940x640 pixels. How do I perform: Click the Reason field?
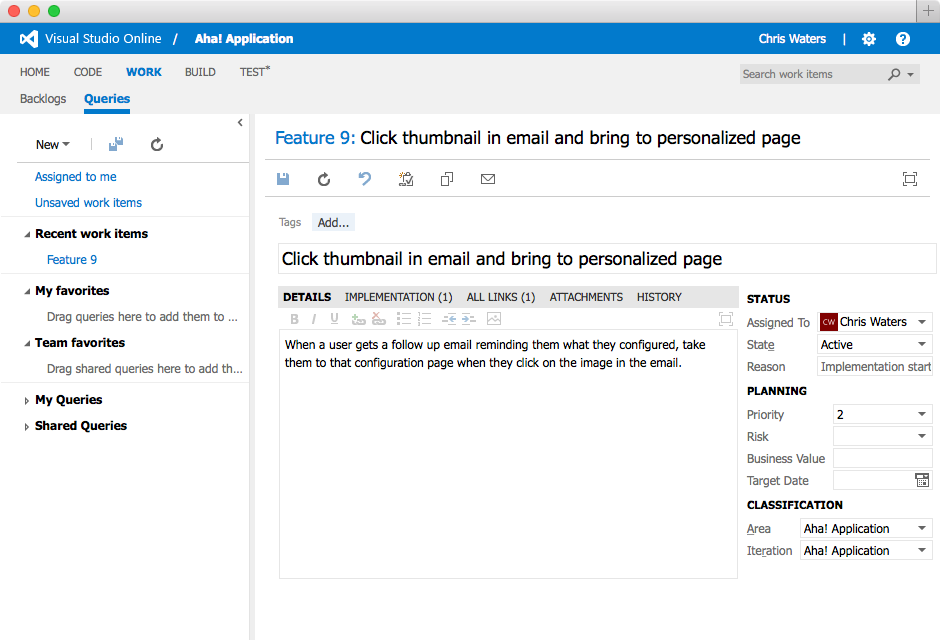[x=875, y=366]
